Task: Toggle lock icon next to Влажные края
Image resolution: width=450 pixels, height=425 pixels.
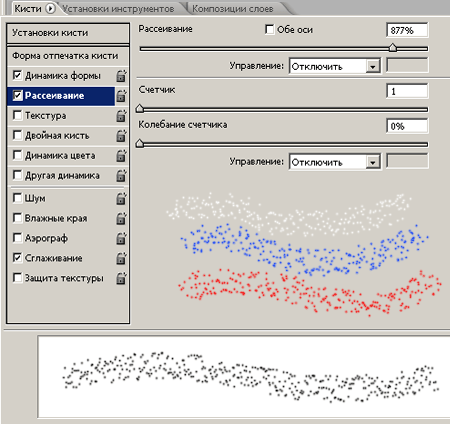Action: (121, 218)
